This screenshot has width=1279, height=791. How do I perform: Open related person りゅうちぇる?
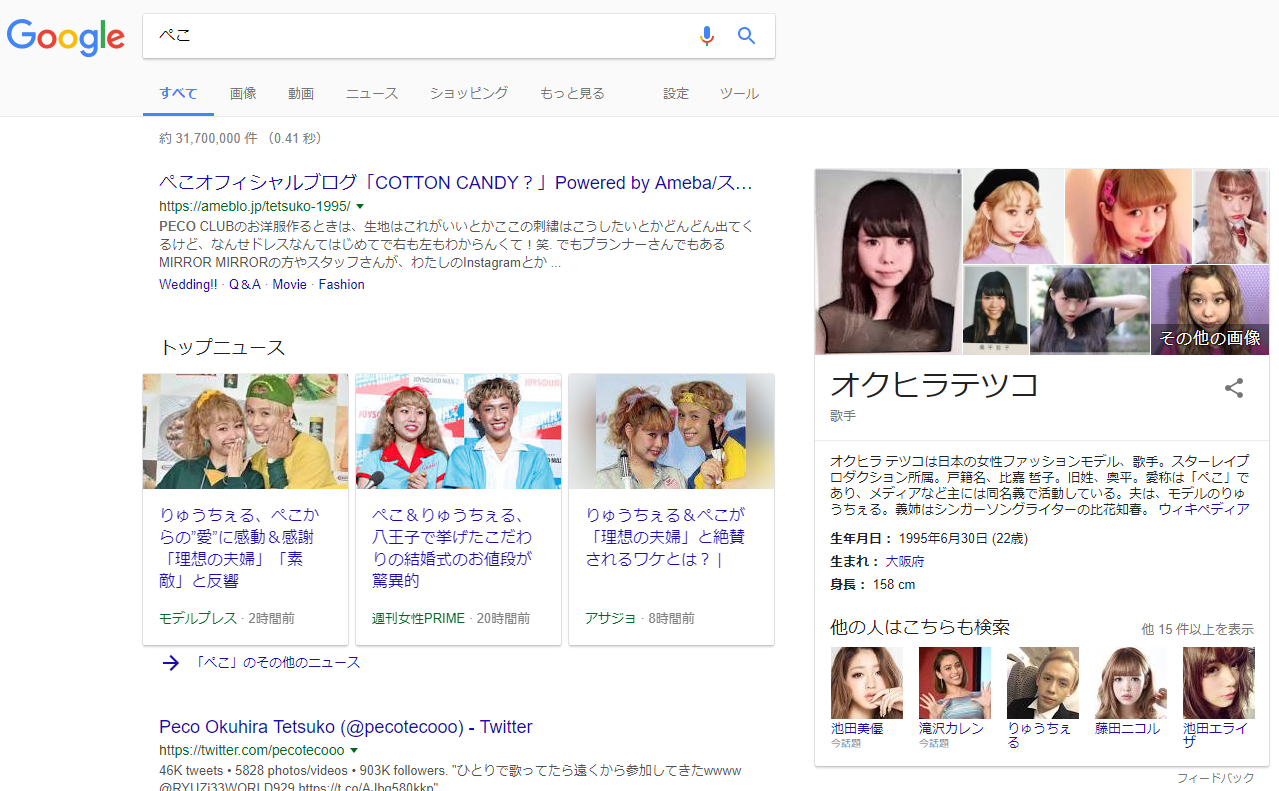(1043, 697)
